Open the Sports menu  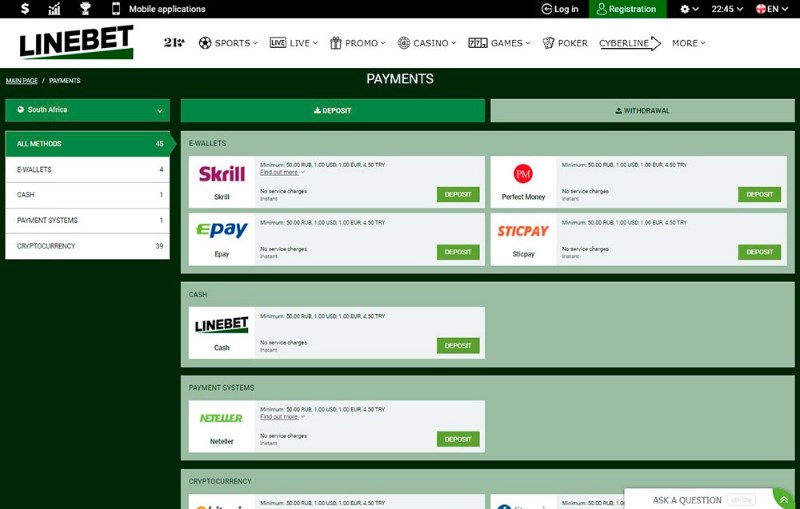pyautogui.click(x=228, y=43)
